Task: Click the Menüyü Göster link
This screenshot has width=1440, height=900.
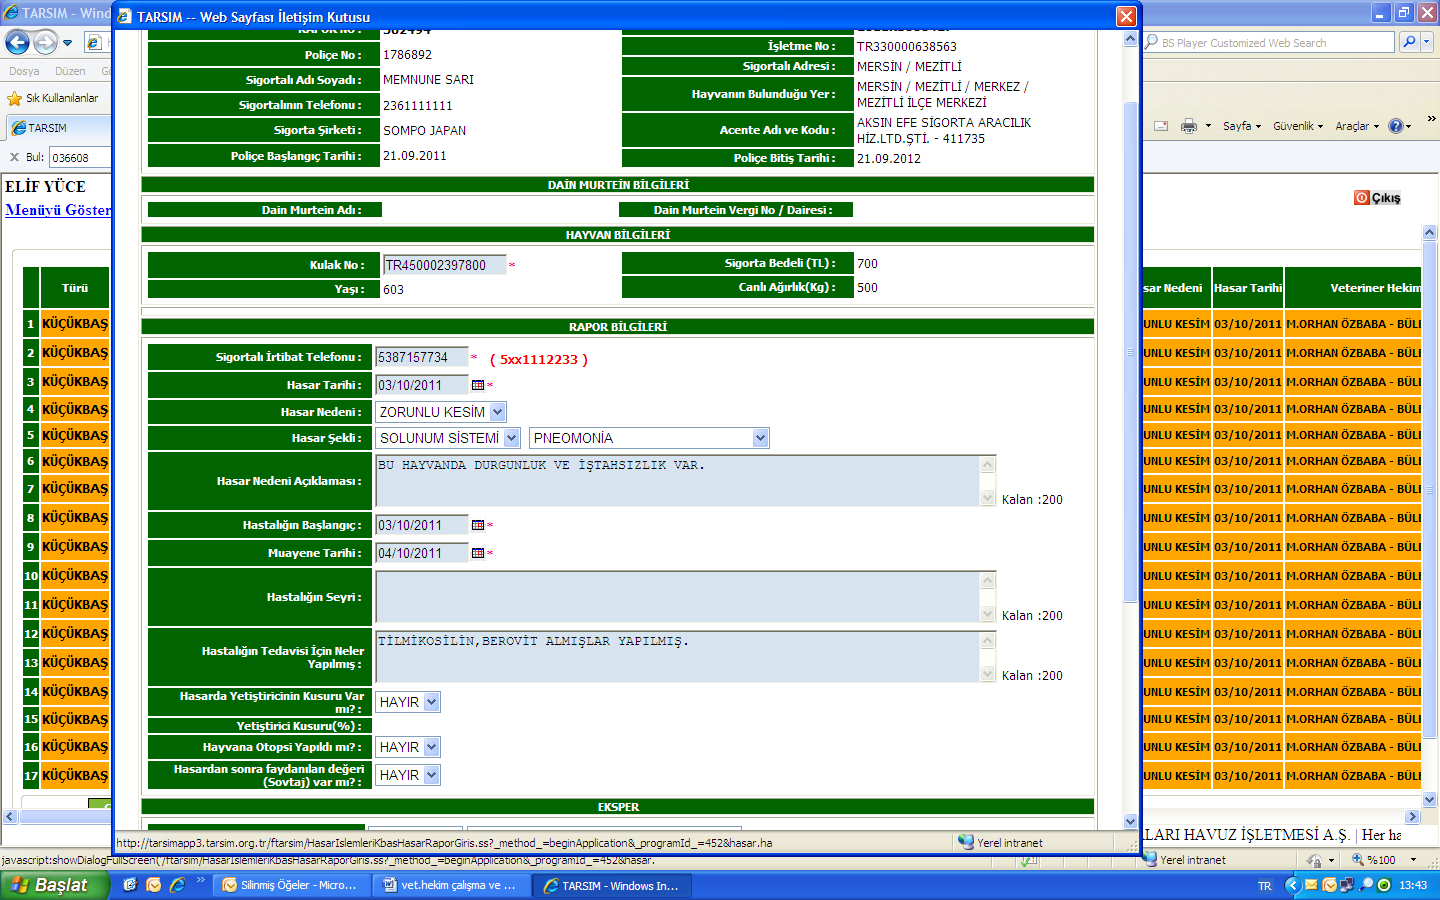Action: click(x=58, y=210)
